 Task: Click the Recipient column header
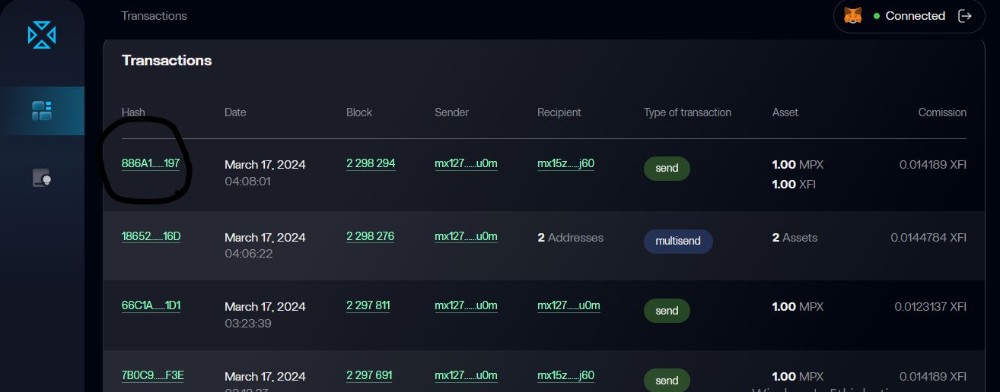click(x=559, y=112)
